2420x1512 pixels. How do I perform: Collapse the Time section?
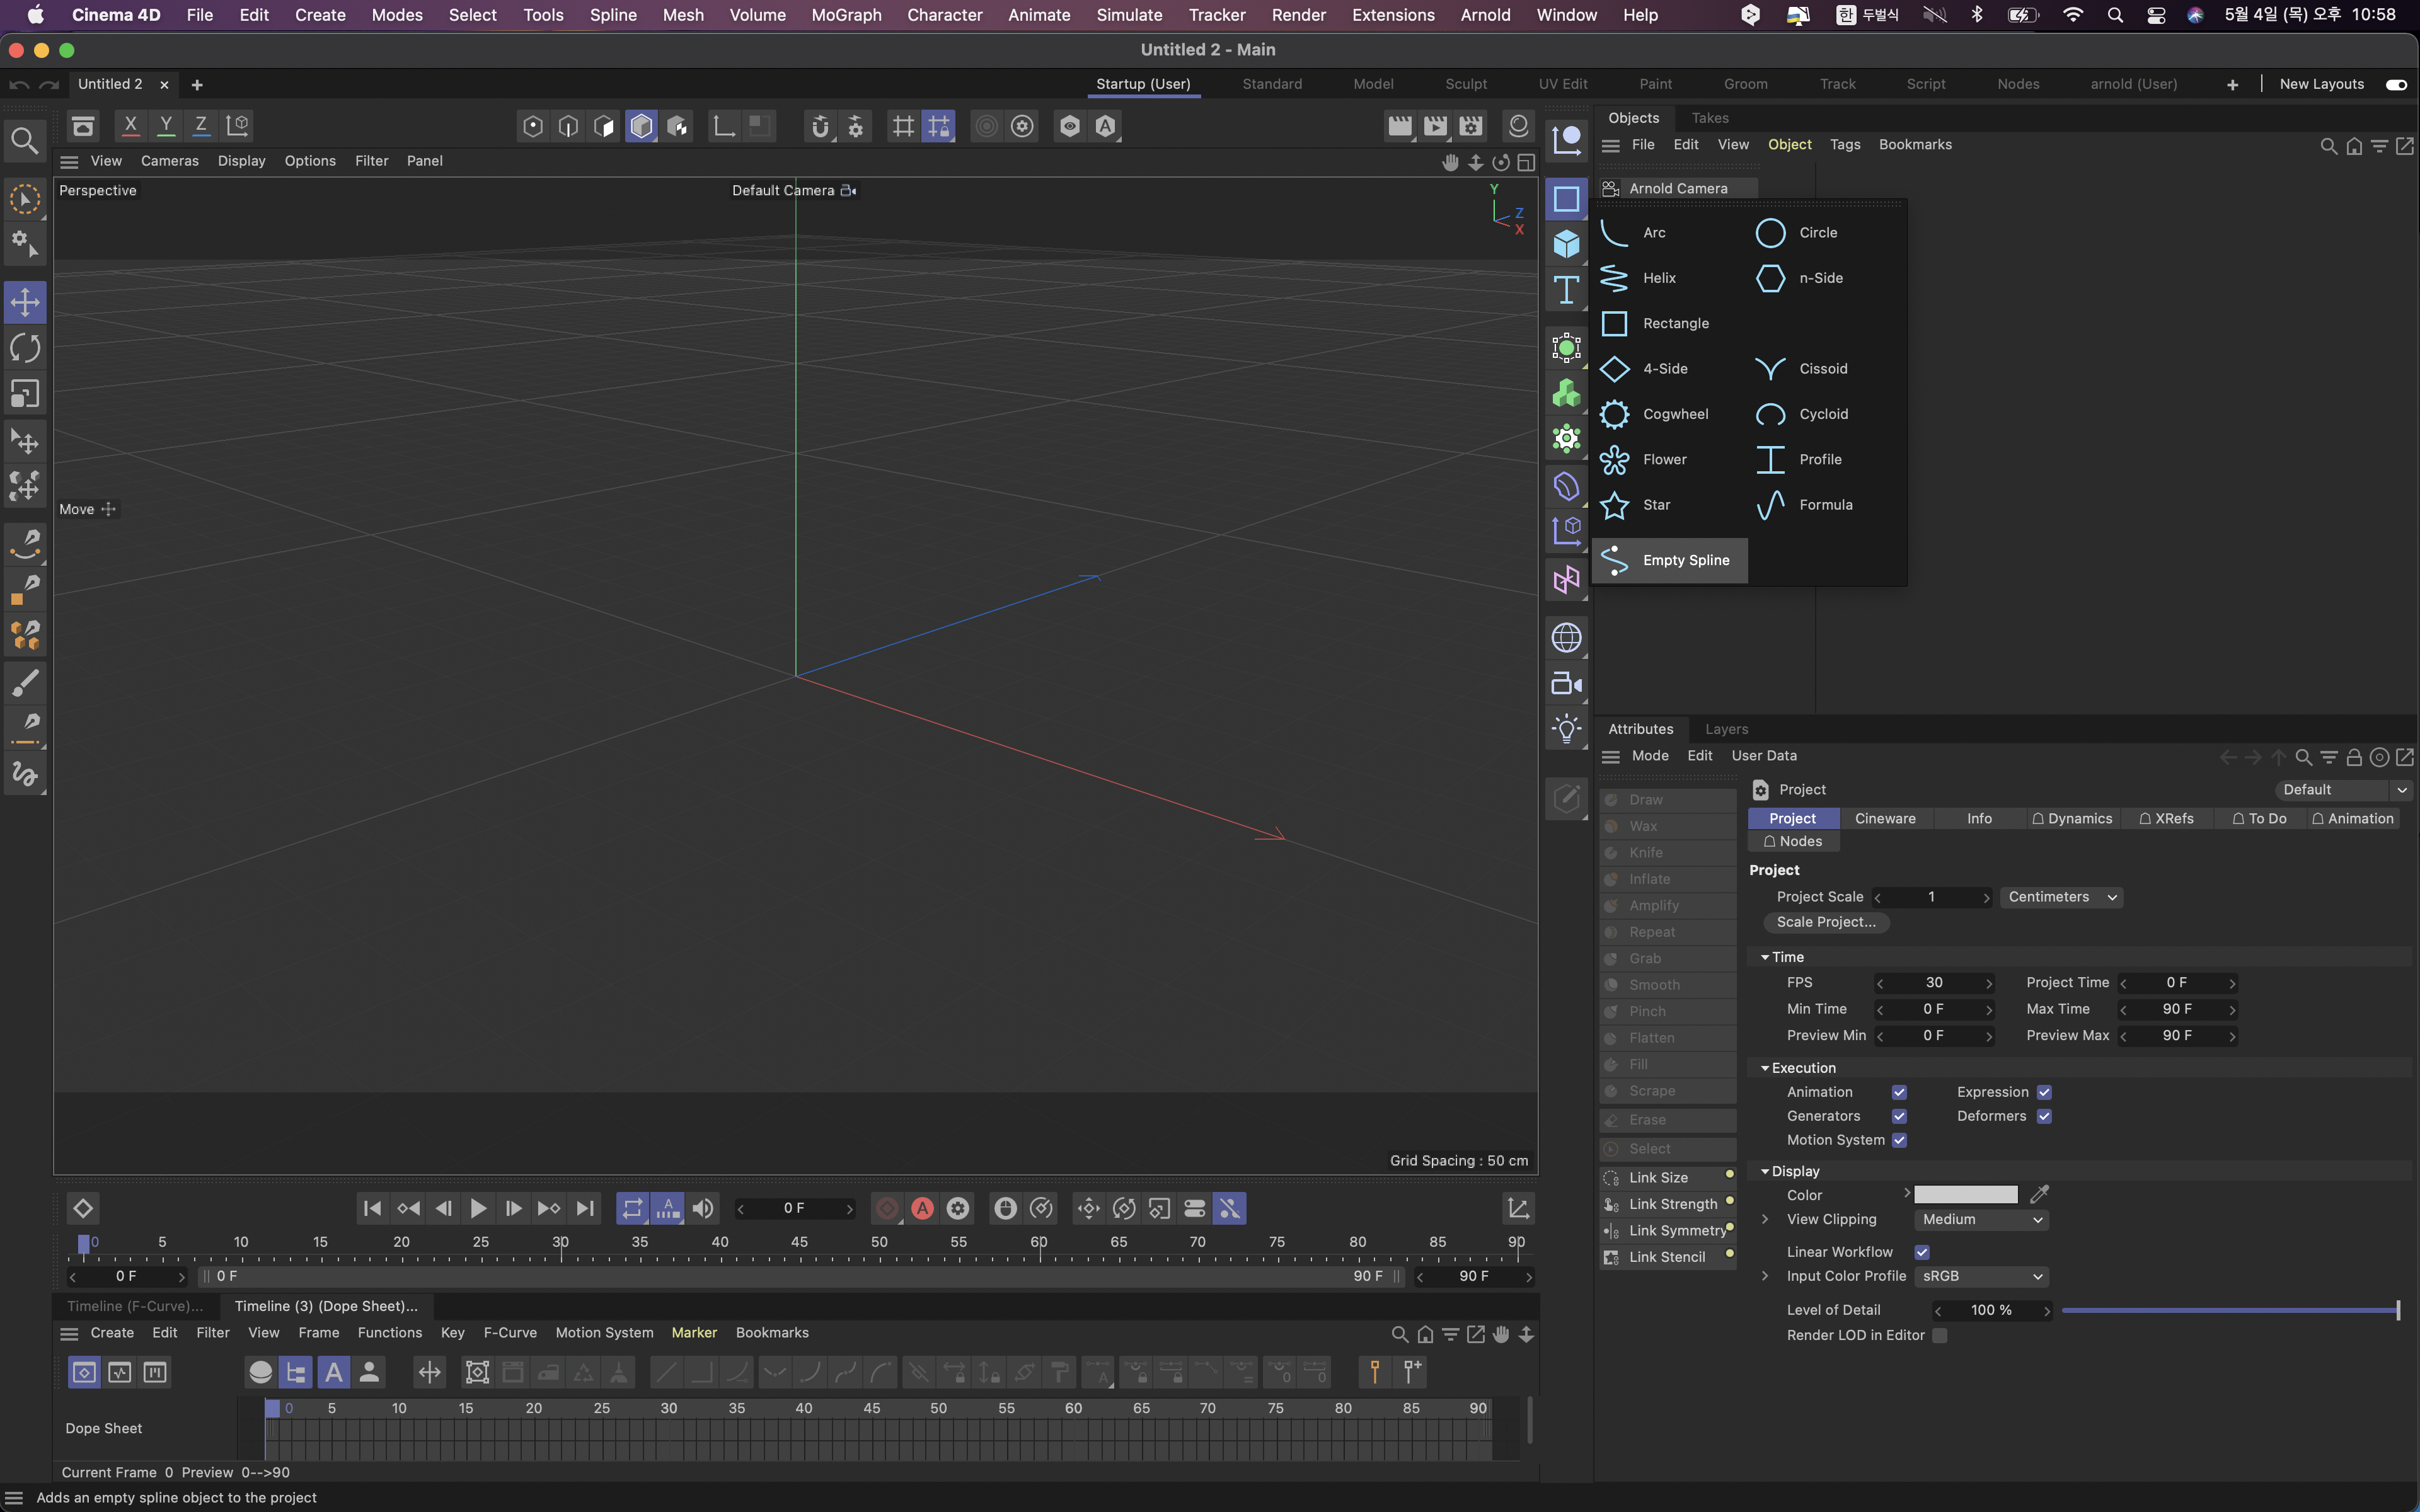click(x=1765, y=957)
